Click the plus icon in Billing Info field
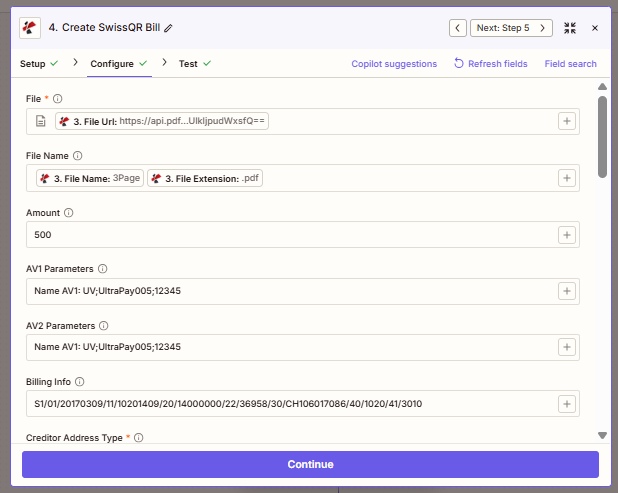This screenshot has height=493, width=618. pos(566,404)
